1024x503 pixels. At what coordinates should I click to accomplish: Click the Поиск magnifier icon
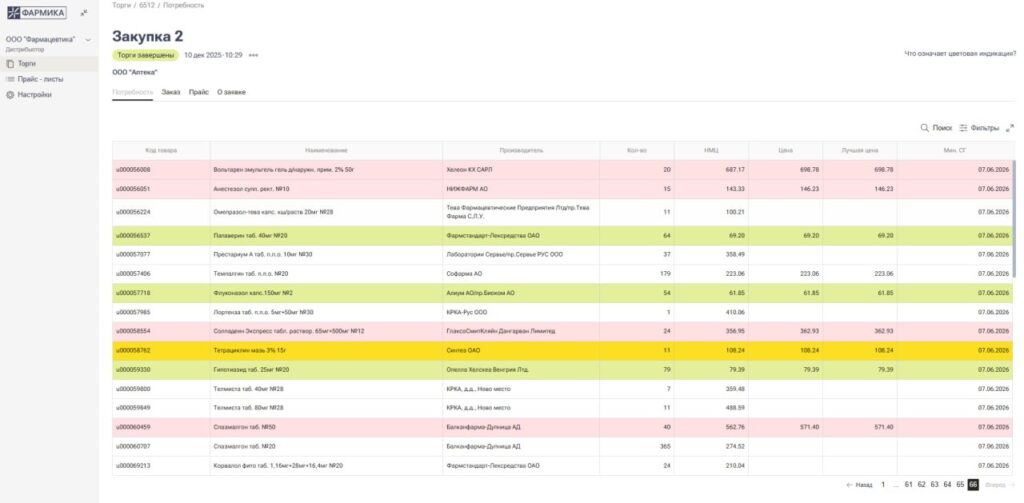pos(925,128)
